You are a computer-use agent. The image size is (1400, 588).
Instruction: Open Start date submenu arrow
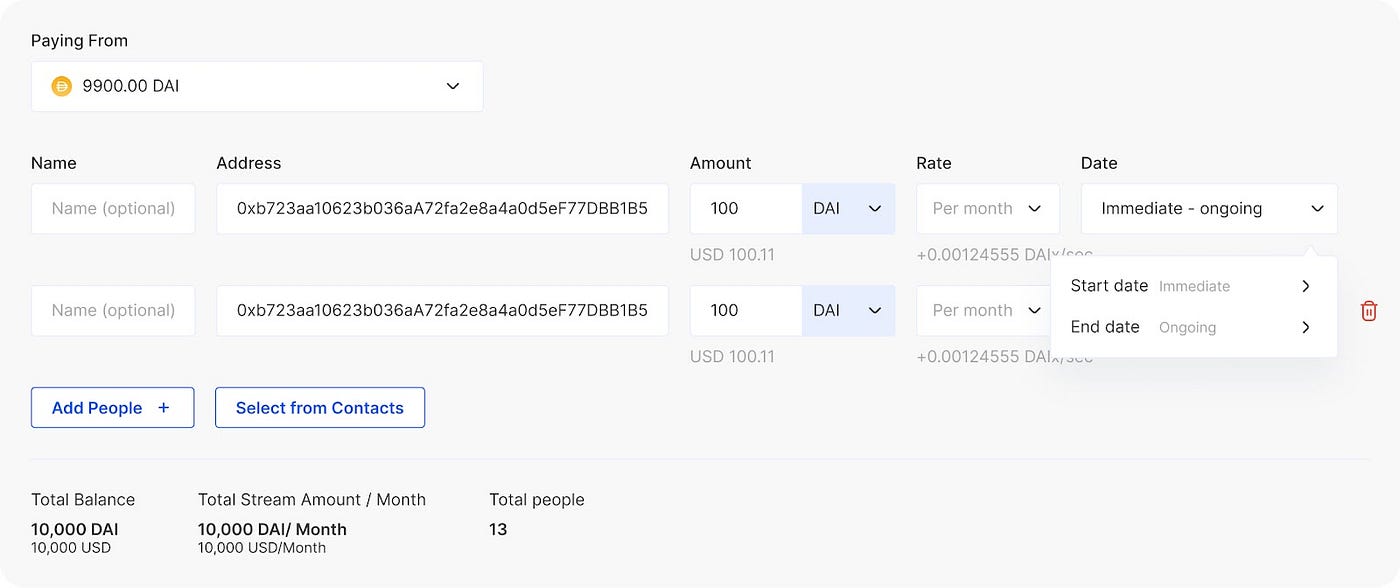1305,286
